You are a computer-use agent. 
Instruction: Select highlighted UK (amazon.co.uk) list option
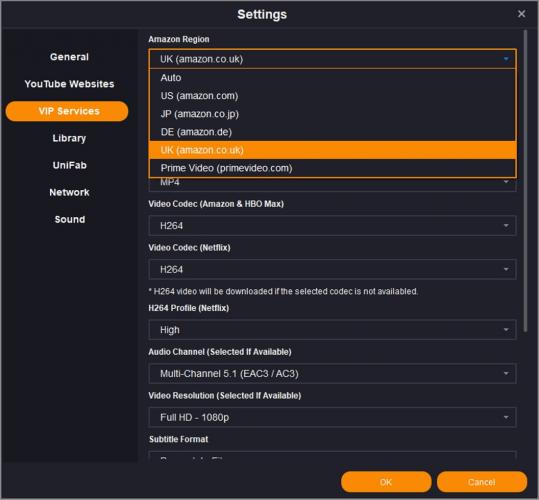tap(332, 150)
